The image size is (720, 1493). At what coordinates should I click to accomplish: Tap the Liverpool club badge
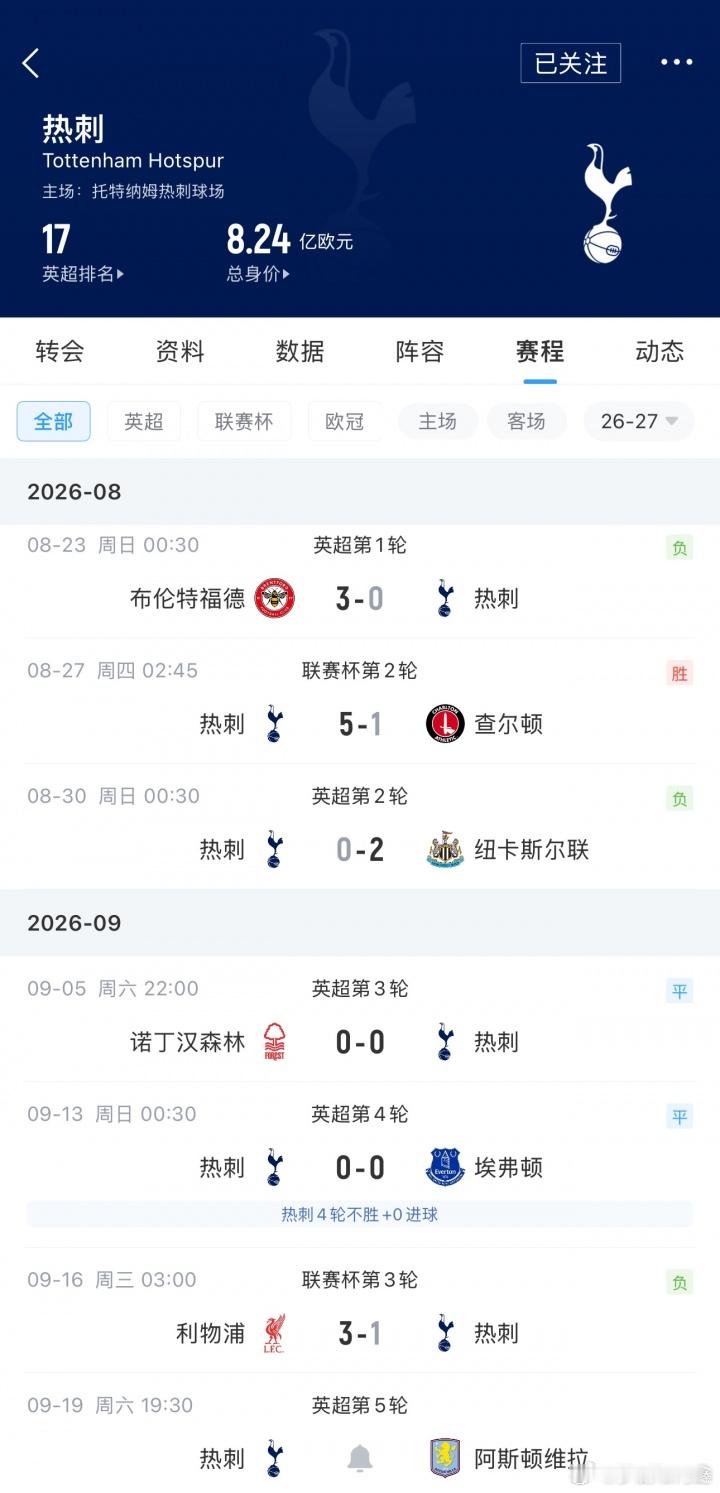click(274, 1333)
